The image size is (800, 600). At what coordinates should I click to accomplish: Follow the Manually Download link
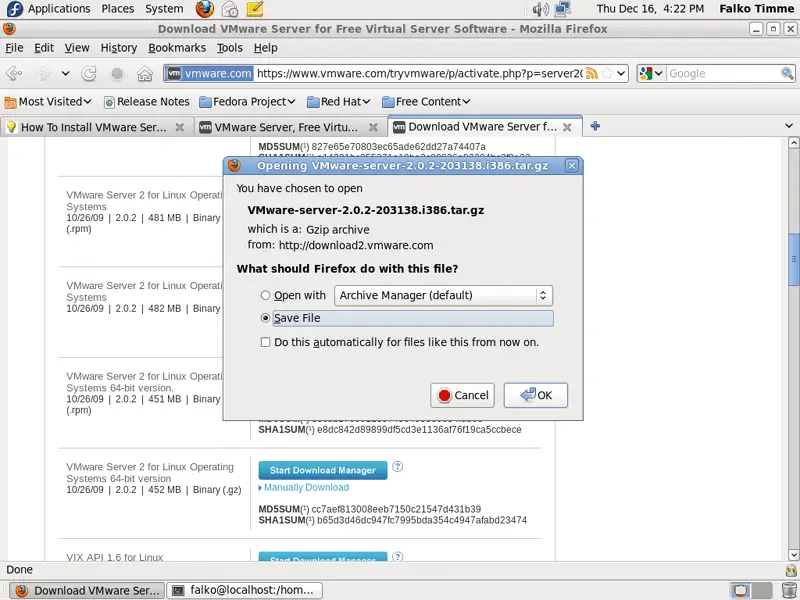306,488
